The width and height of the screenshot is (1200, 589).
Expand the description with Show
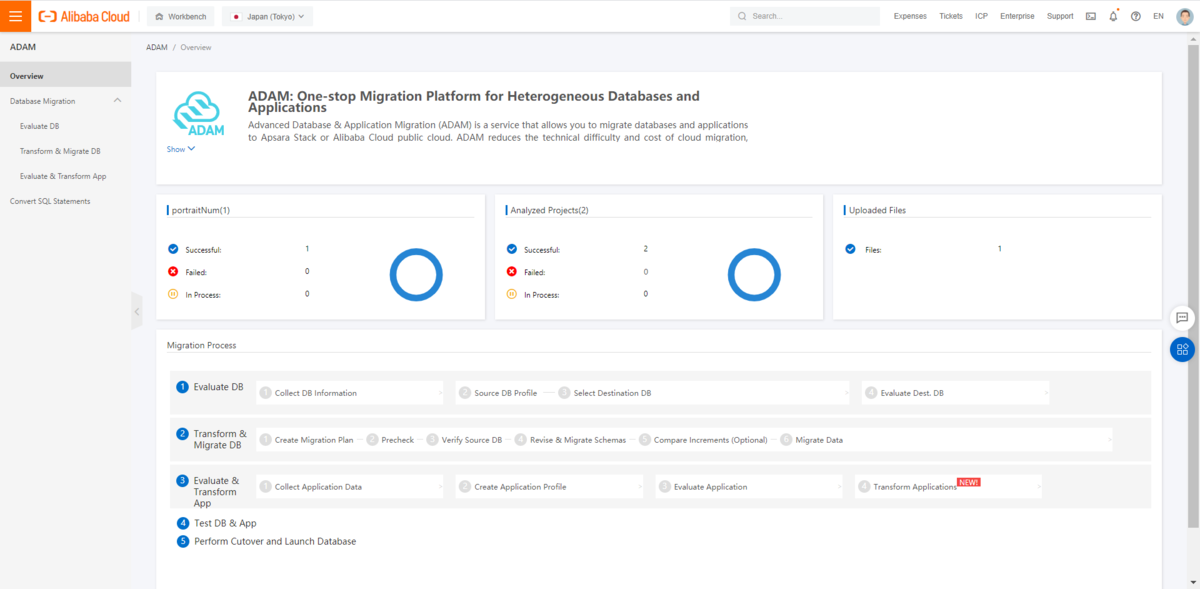pyautogui.click(x=181, y=149)
